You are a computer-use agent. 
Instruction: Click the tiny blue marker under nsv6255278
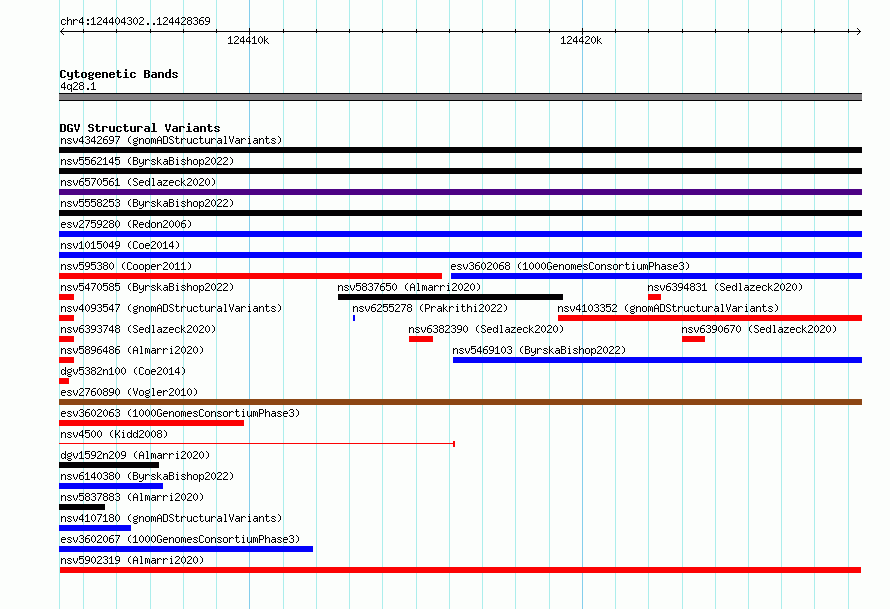tap(354, 318)
